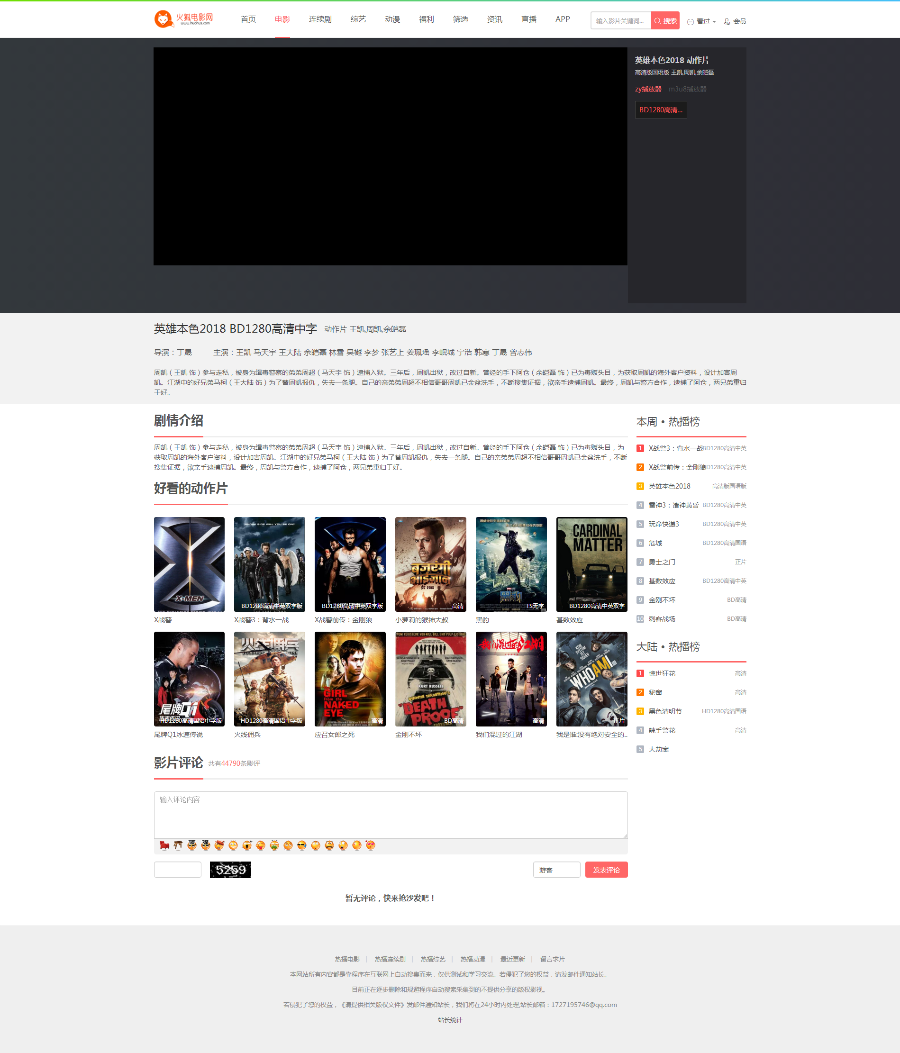Open the Cardinal Matter poster
The width and height of the screenshot is (900, 1053).
point(592,564)
